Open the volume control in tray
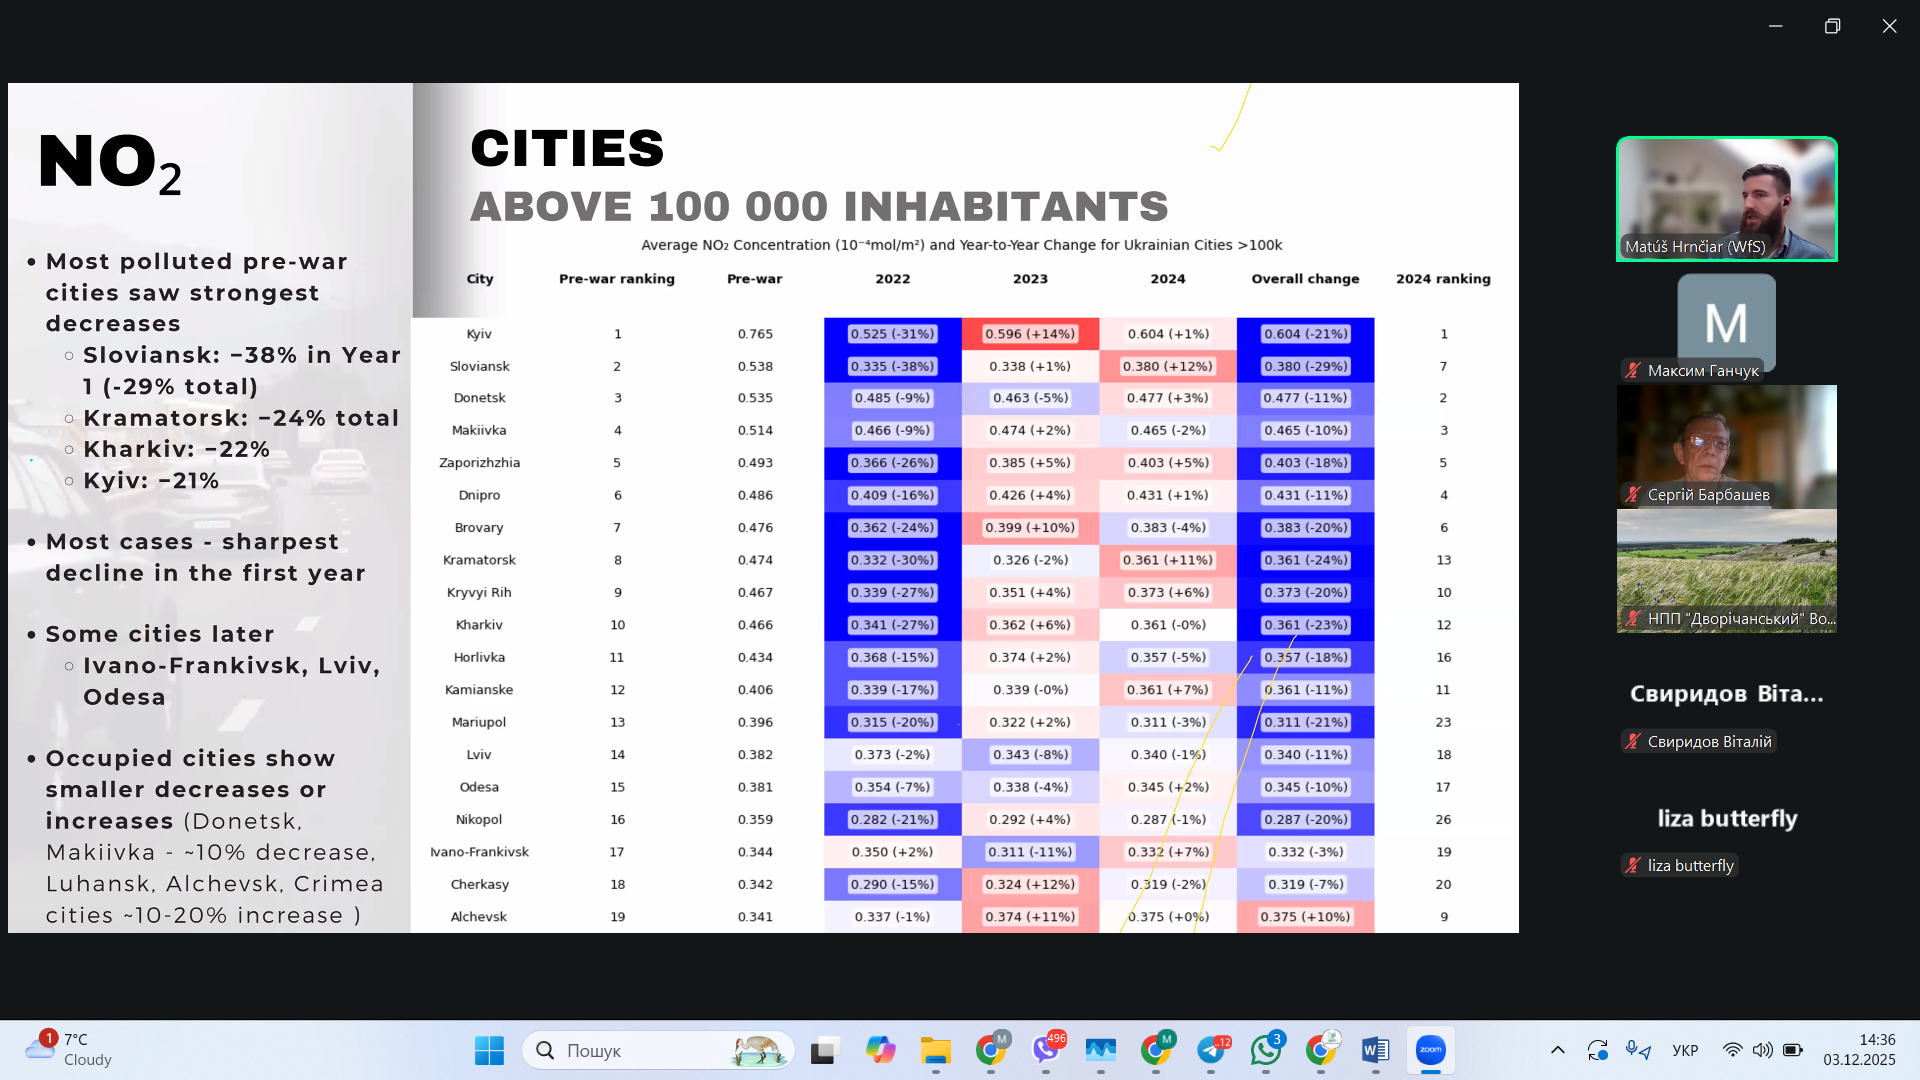 click(x=1762, y=1050)
